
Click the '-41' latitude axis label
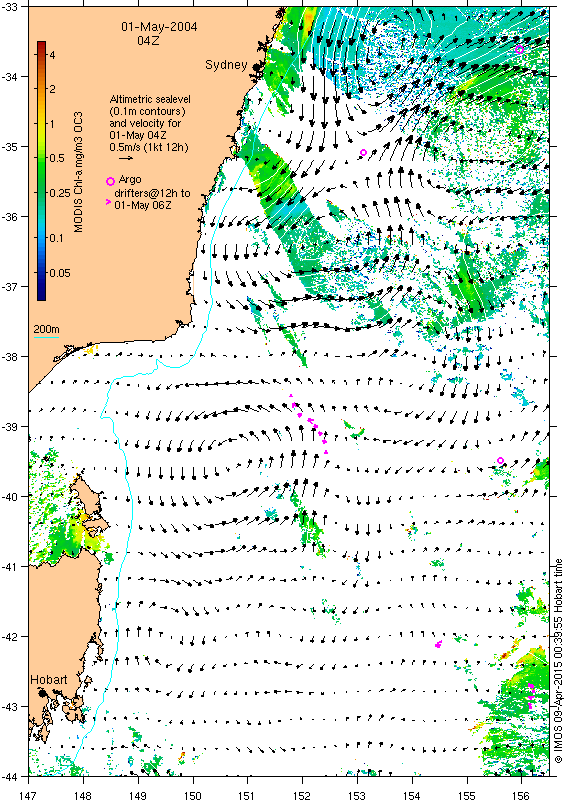(x=10, y=566)
